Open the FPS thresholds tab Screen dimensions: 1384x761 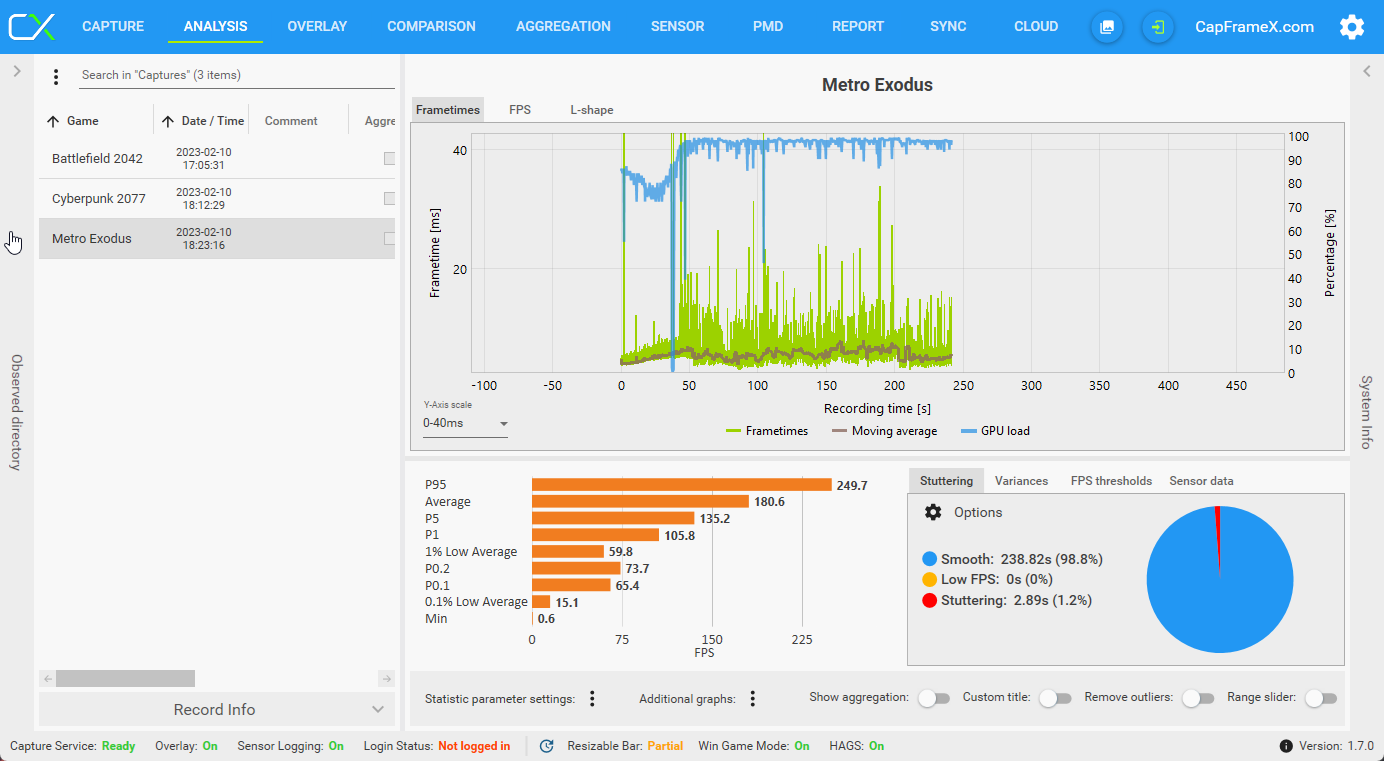point(1111,481)
